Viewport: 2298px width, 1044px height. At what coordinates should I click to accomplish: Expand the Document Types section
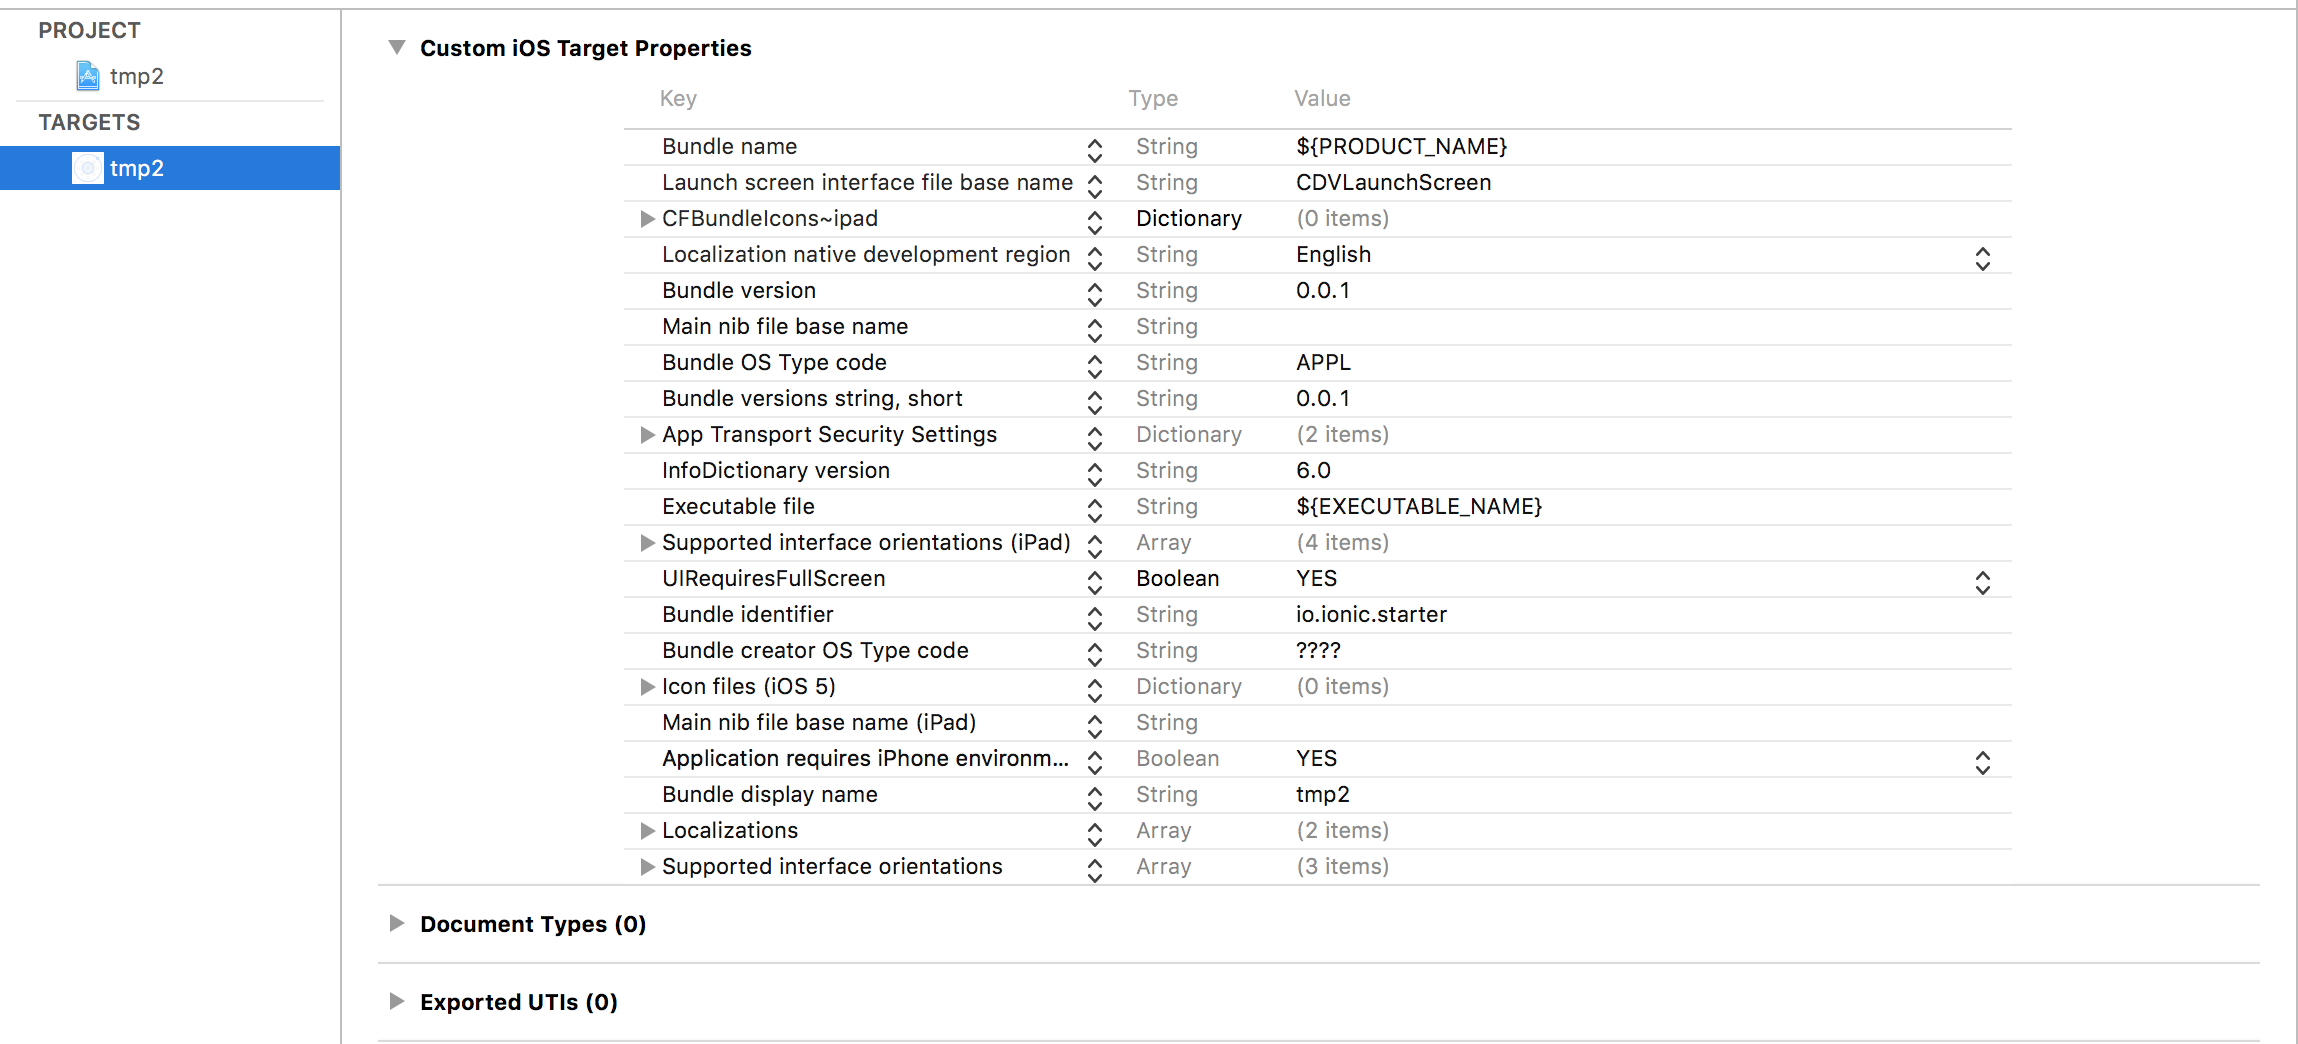397,923
